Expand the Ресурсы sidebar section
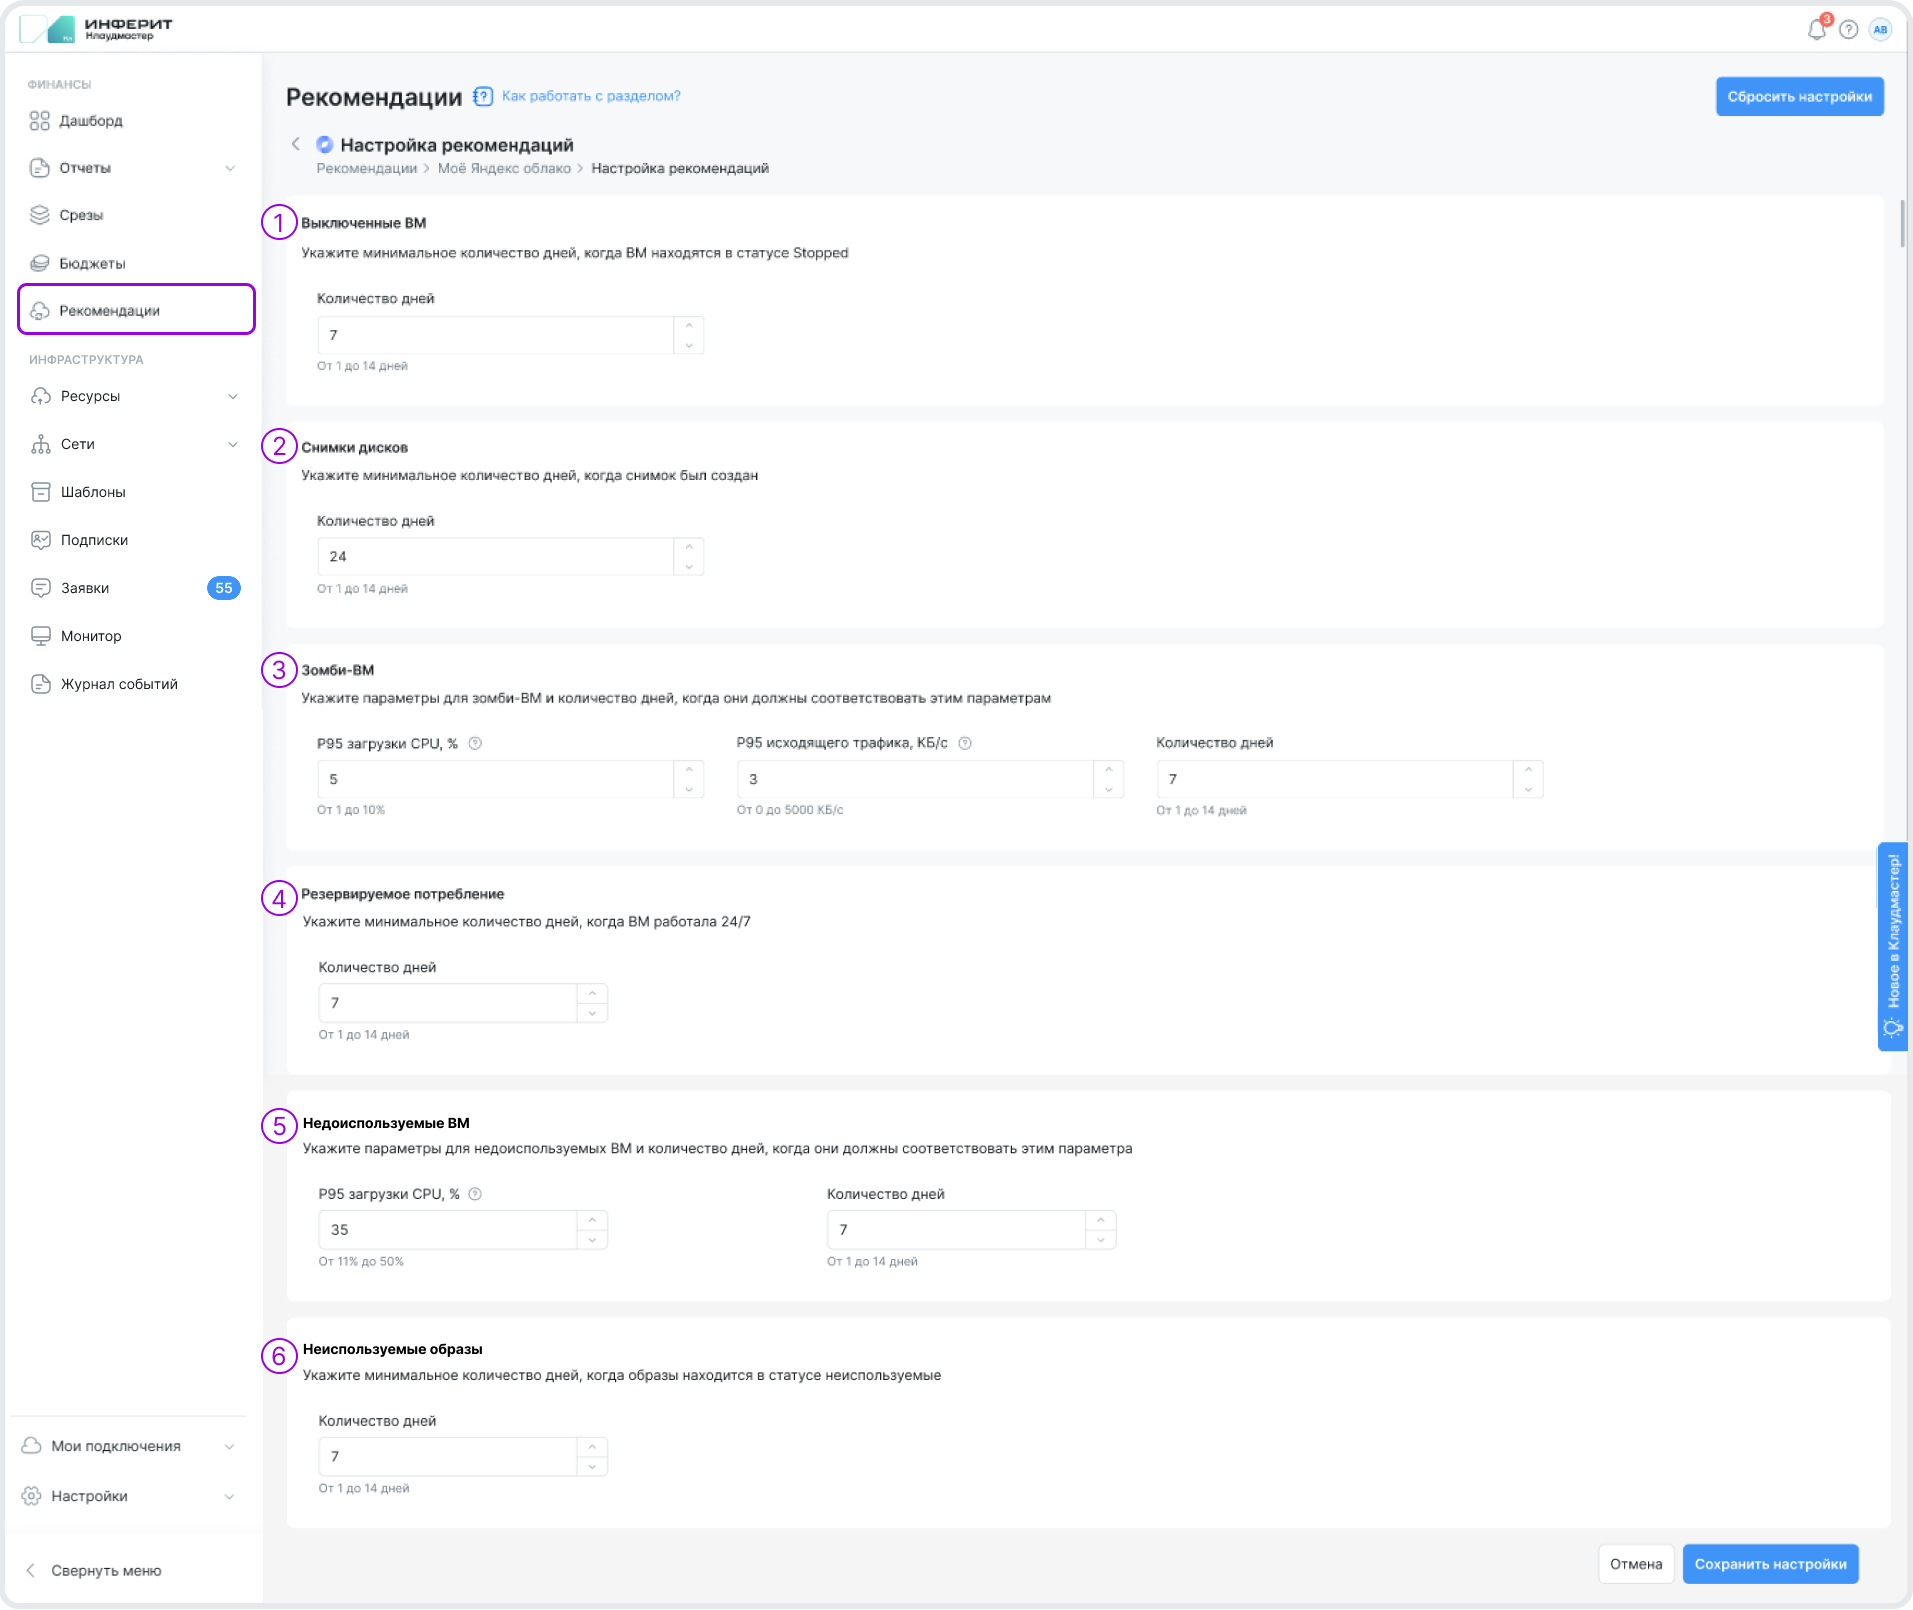1913x1610 pixels. [x=232, y=396]
